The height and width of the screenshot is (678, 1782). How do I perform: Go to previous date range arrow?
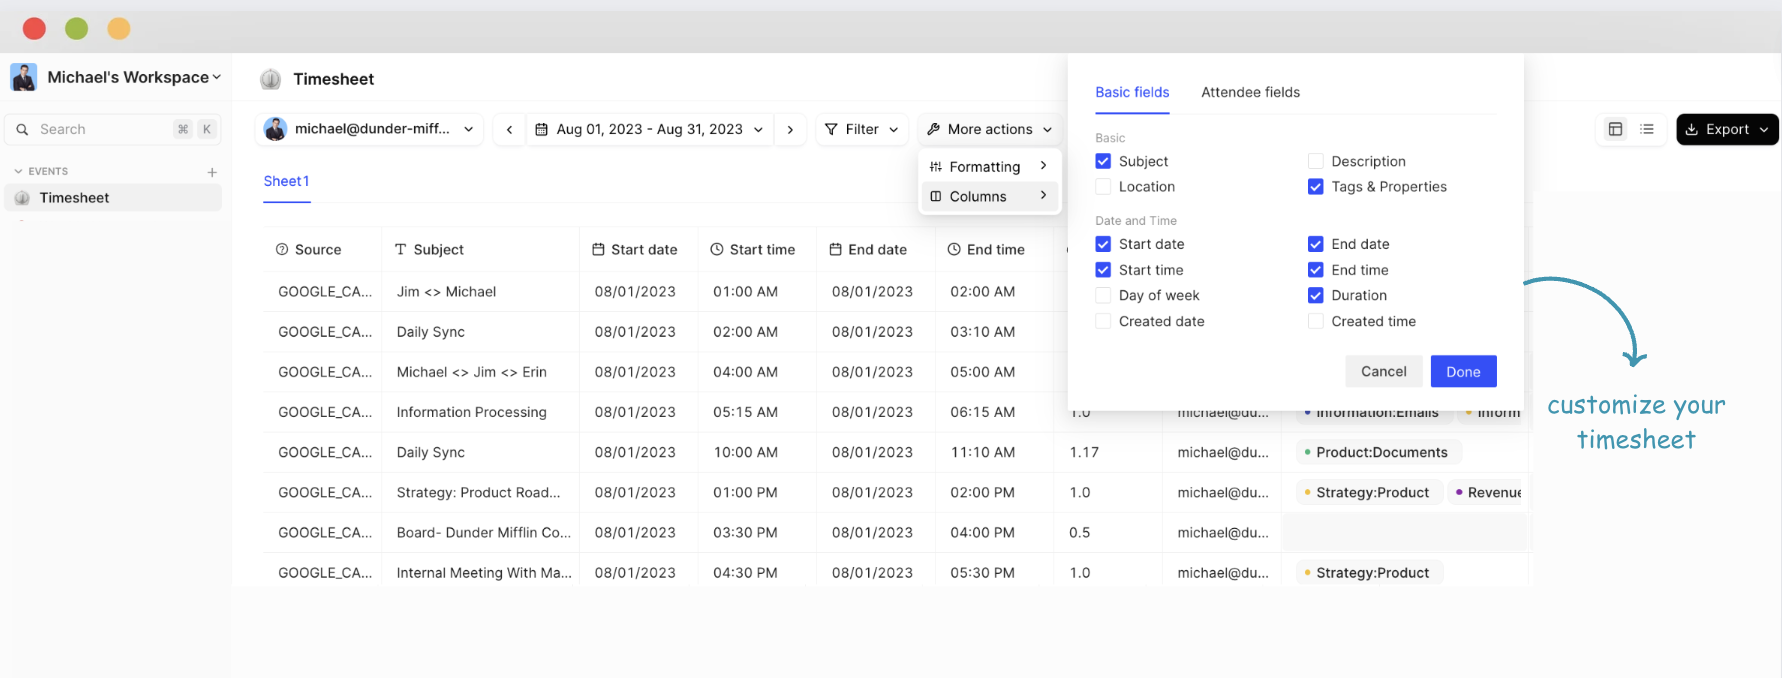509,129
